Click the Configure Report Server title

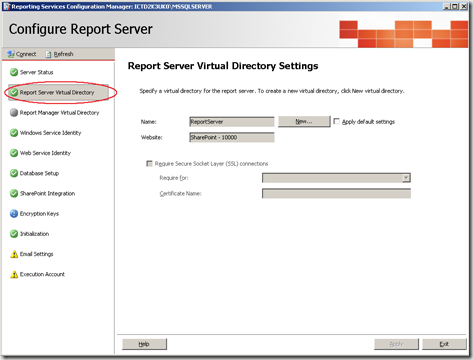(x=81, y=29)
